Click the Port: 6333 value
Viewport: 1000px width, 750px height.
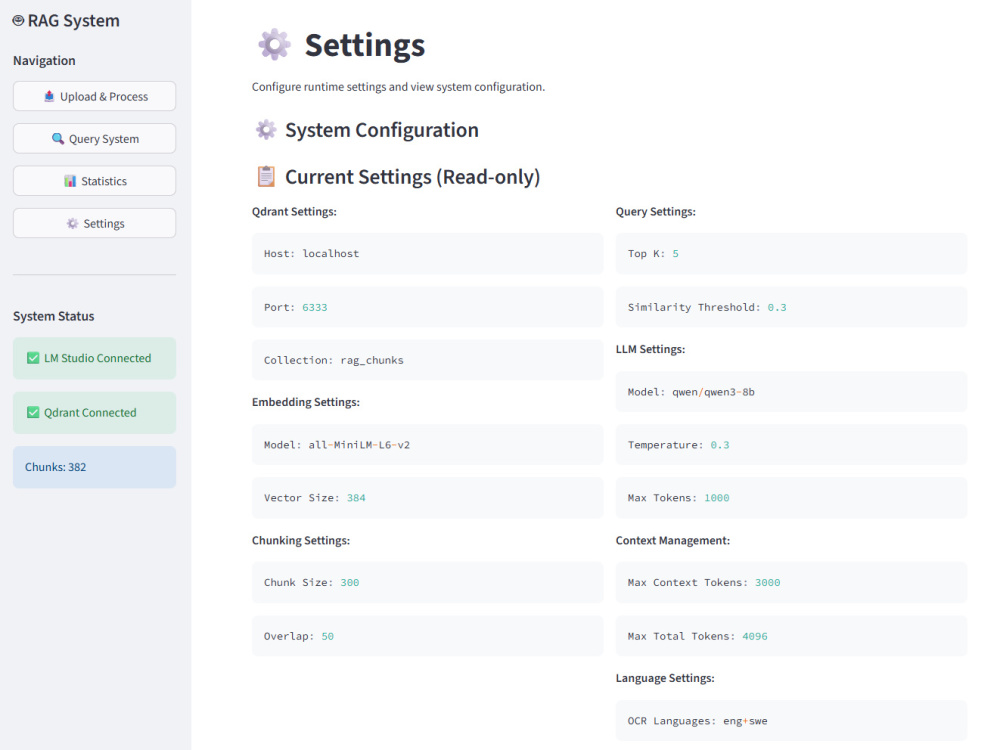tap(314, 307)
